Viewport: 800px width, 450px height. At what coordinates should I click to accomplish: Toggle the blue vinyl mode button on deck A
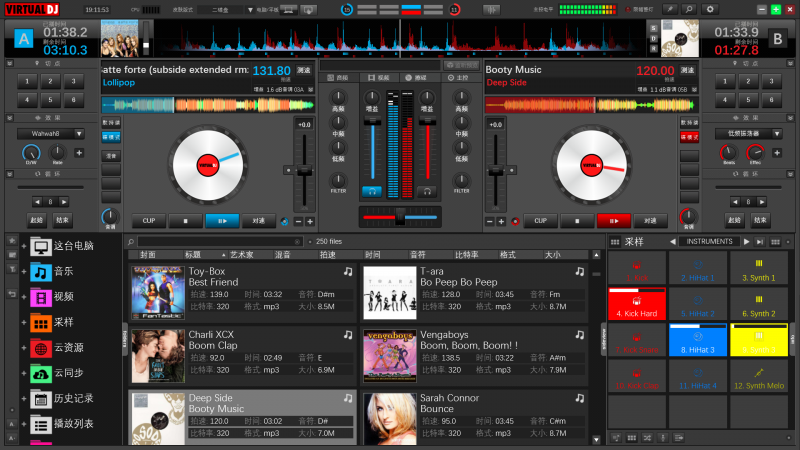111,137
